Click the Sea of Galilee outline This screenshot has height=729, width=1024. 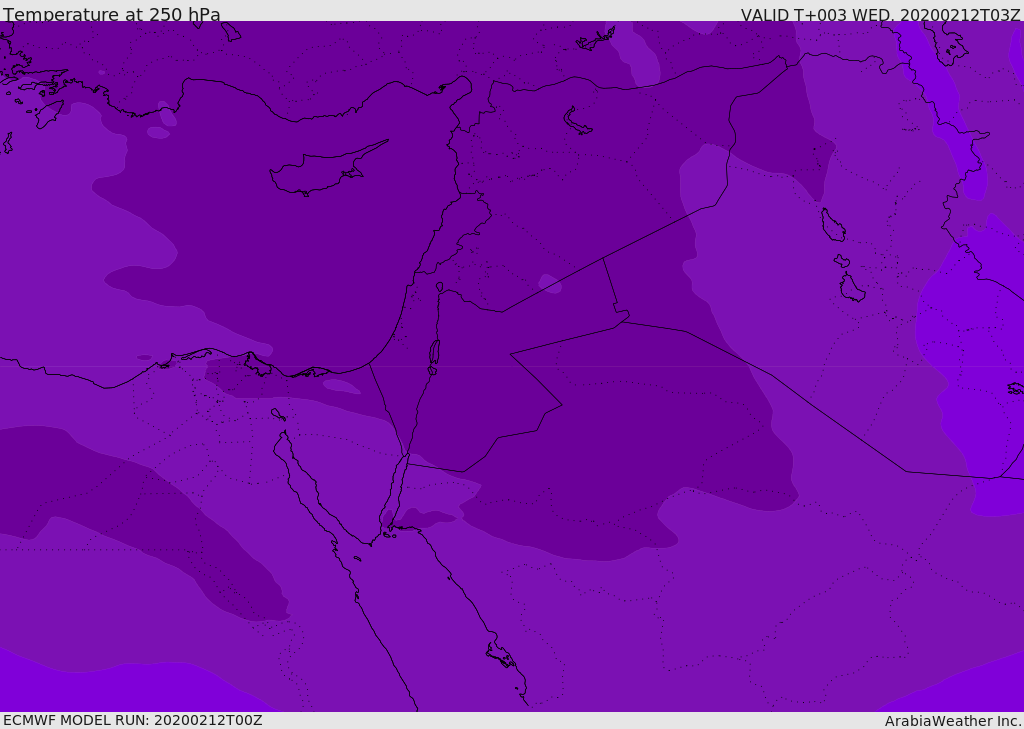tap(440, 287)
